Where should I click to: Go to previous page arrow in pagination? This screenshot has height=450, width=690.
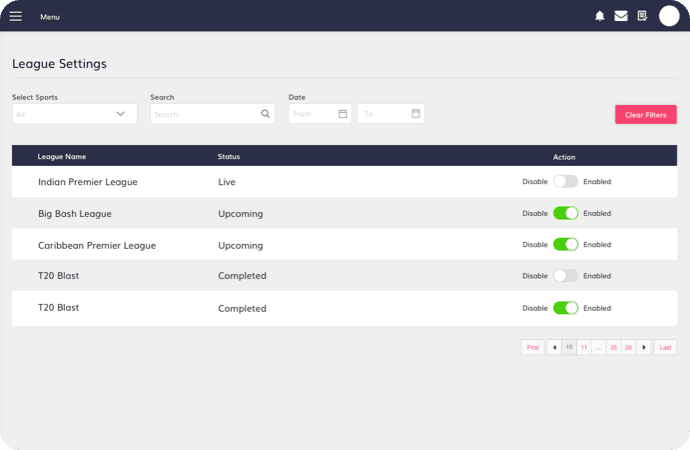[x=554, y=347]
